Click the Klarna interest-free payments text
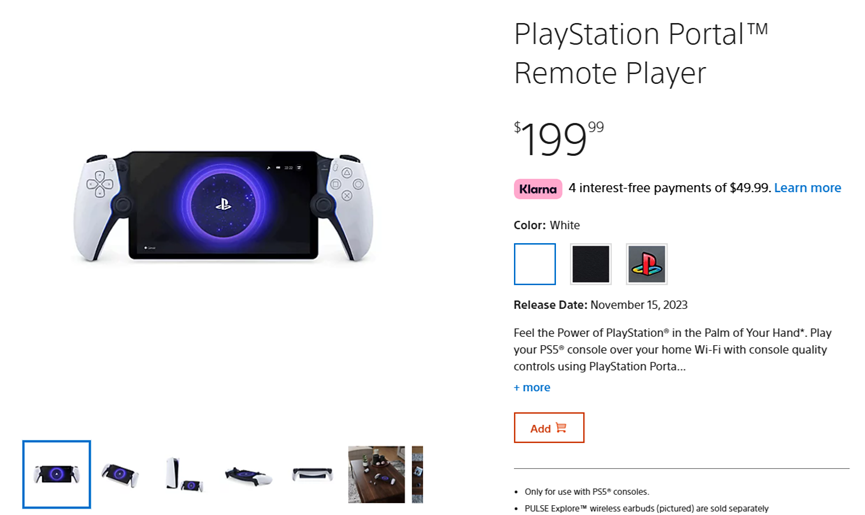Screen dimensions: 865x515 click(669, 188)
